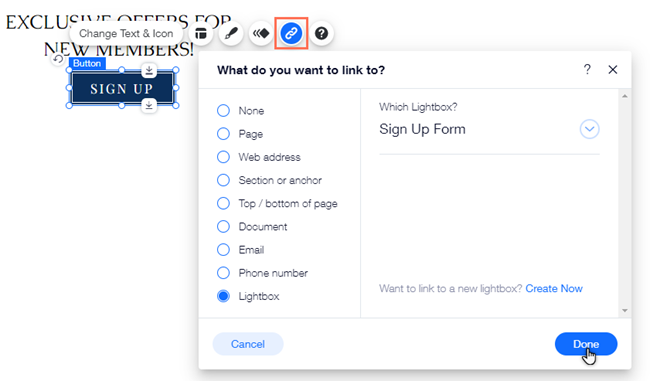Open the Animation icon in toolbar
Image resolution: width=650 pixels, height=381 pixels.
pyautogui.click(x=261, y=33)
